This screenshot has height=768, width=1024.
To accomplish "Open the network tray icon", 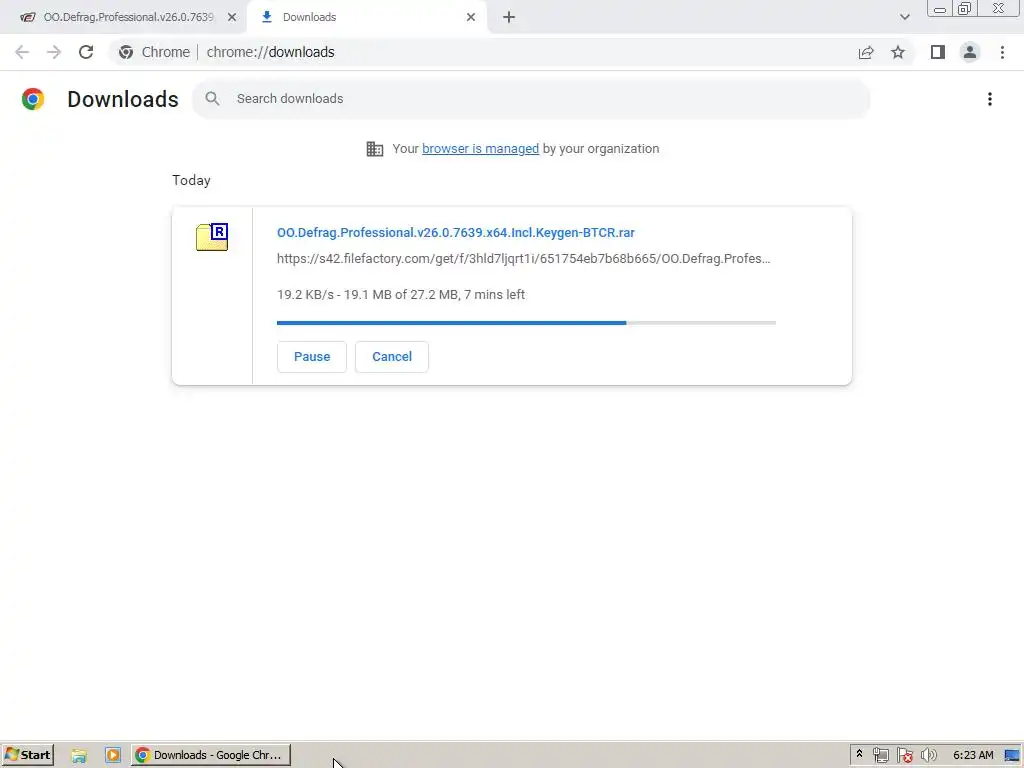I will tap(881, 755).
